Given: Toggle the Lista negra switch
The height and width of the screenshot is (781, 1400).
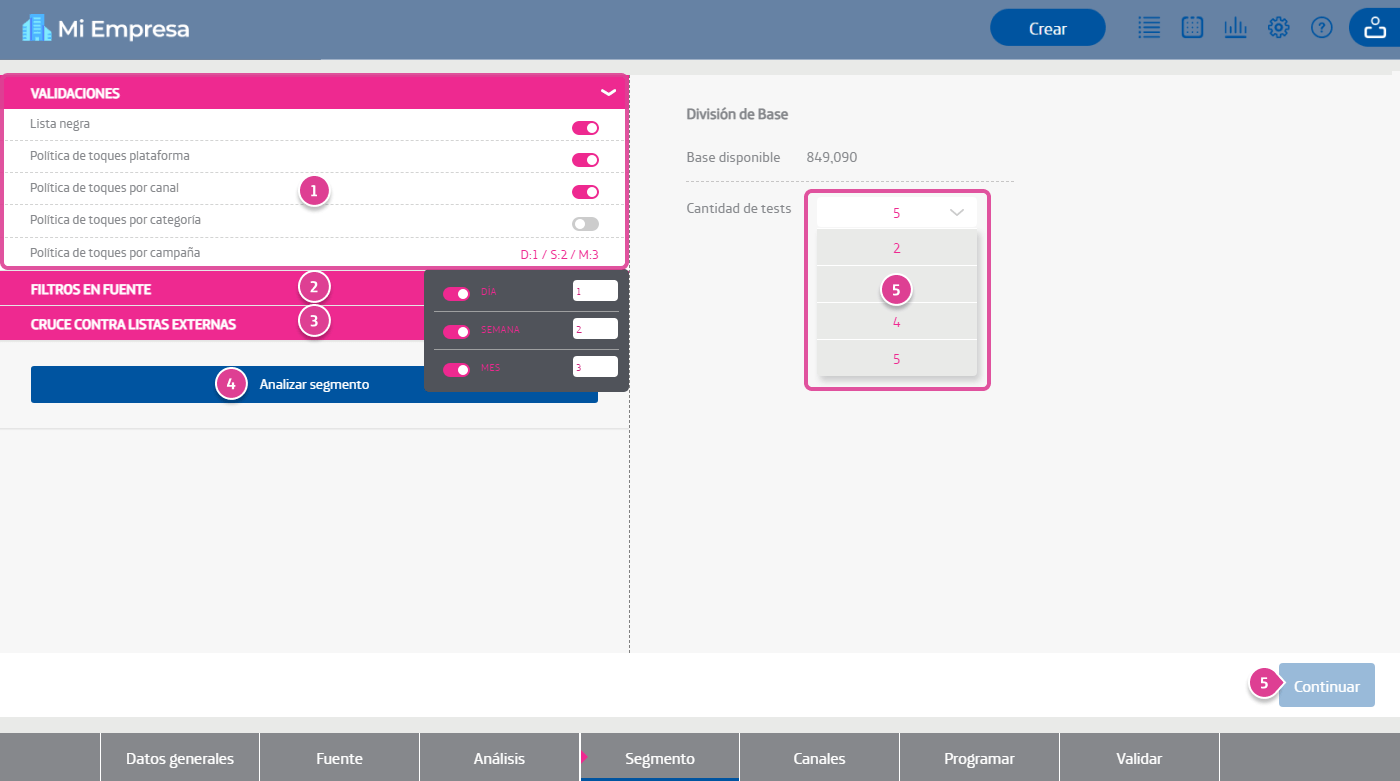Looking at the screenshot, I should click(x=585, y=128).
